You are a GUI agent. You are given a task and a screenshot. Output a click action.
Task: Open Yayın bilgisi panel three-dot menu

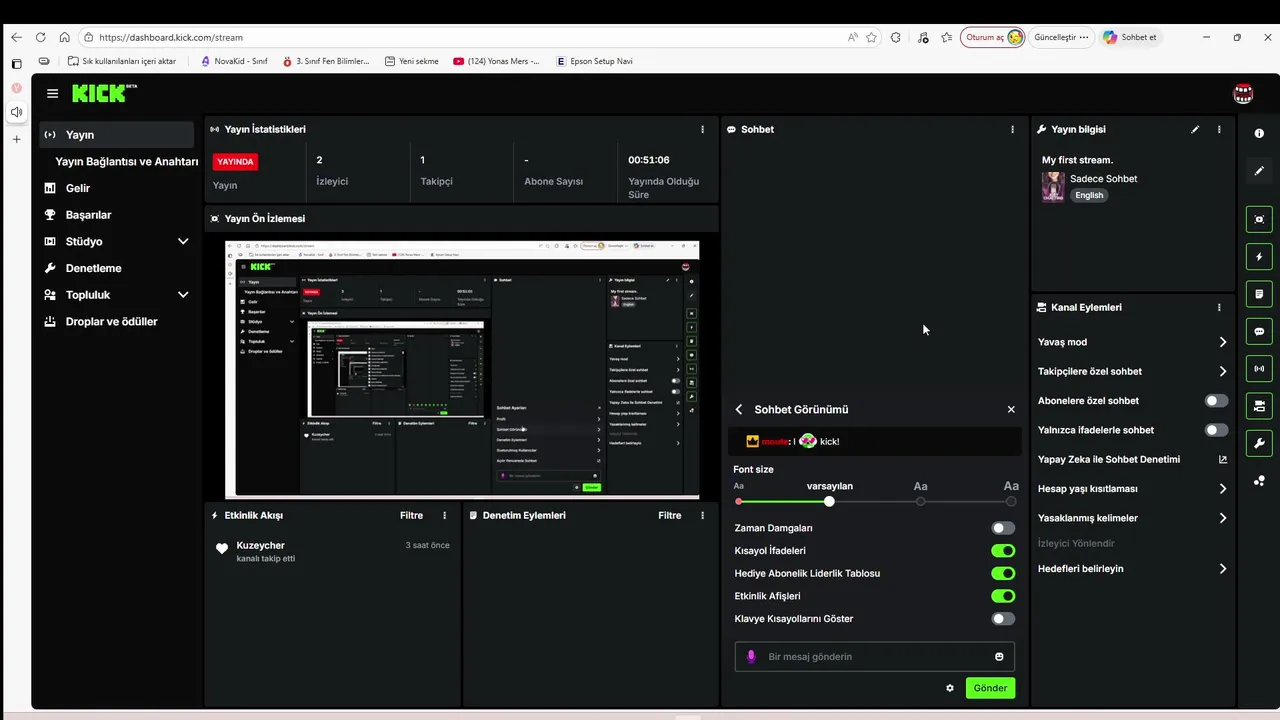point(1219,129)
